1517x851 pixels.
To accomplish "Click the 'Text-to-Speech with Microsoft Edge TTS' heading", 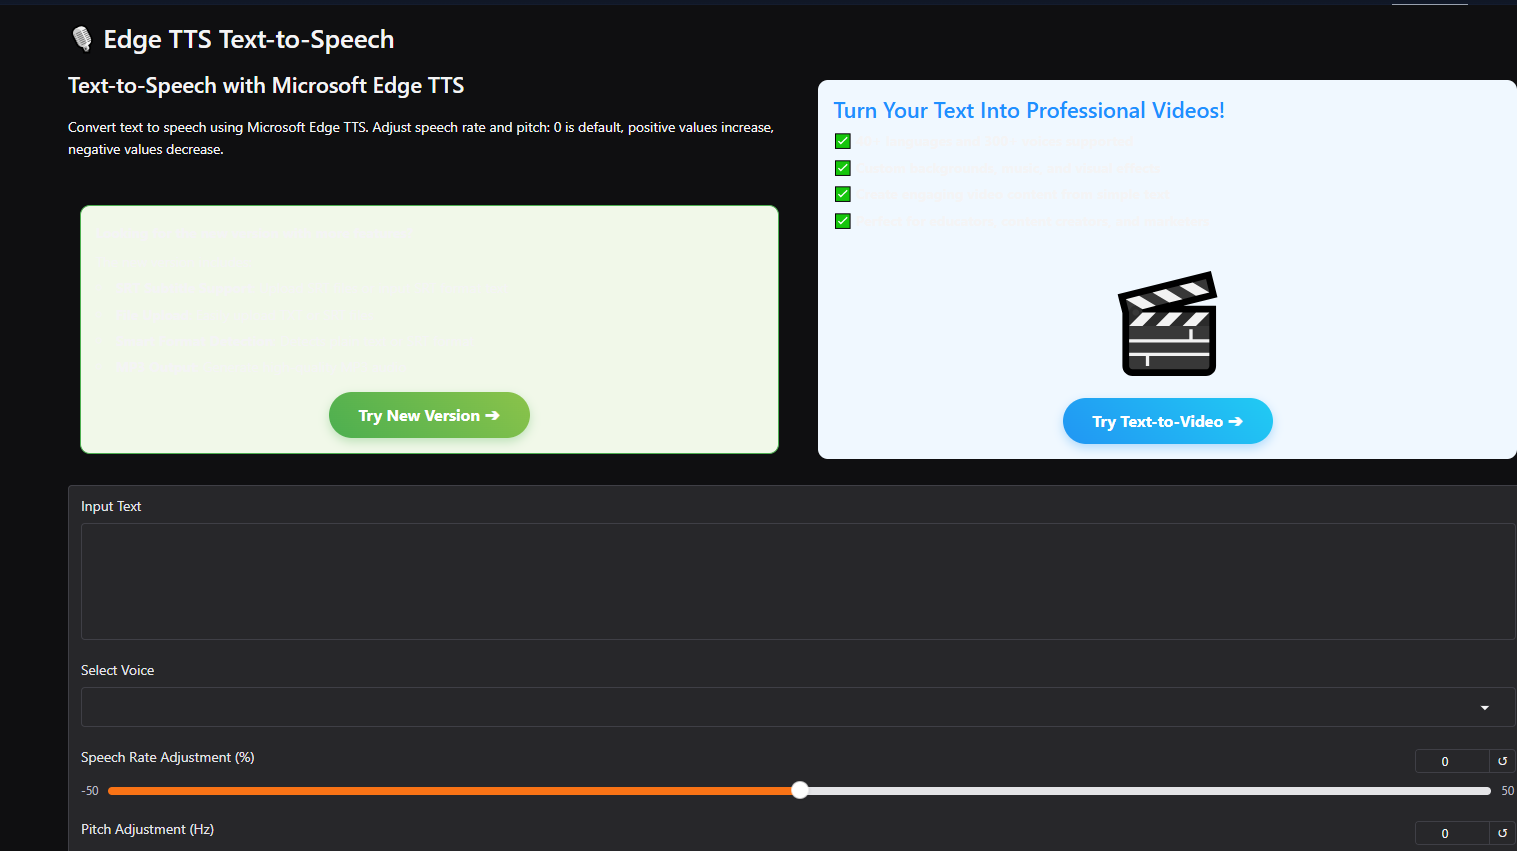I will click(x=266, y=86).
